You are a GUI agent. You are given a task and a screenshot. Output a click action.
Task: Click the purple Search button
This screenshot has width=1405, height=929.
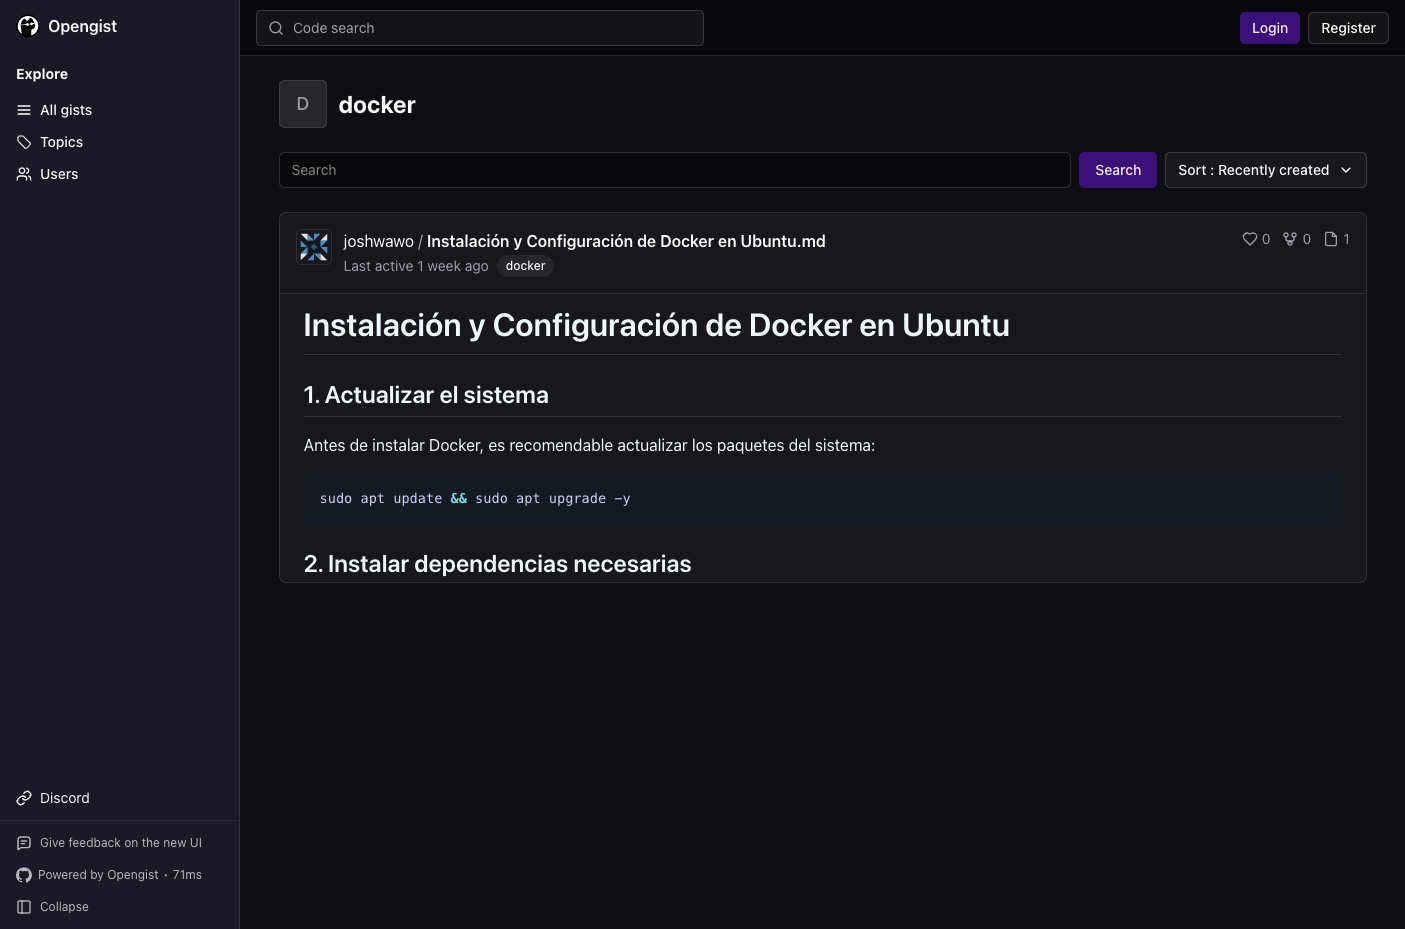[1118, 170]
